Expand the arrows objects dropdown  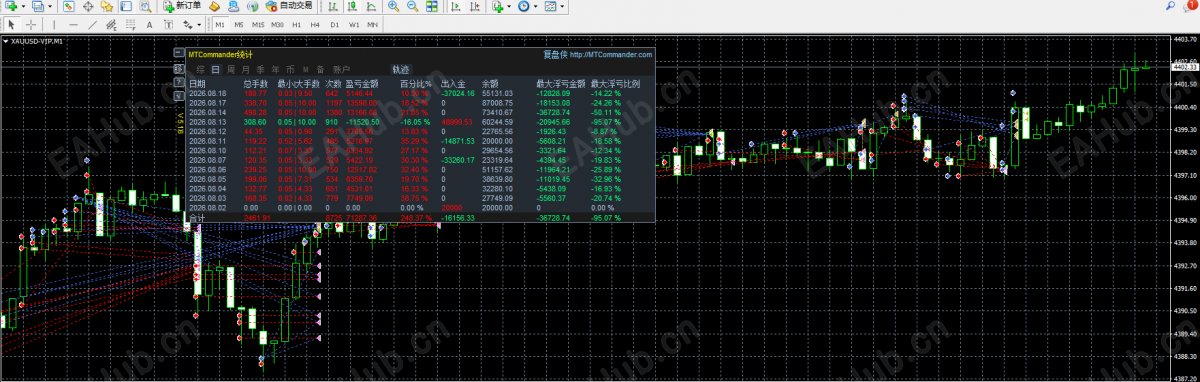199,24
